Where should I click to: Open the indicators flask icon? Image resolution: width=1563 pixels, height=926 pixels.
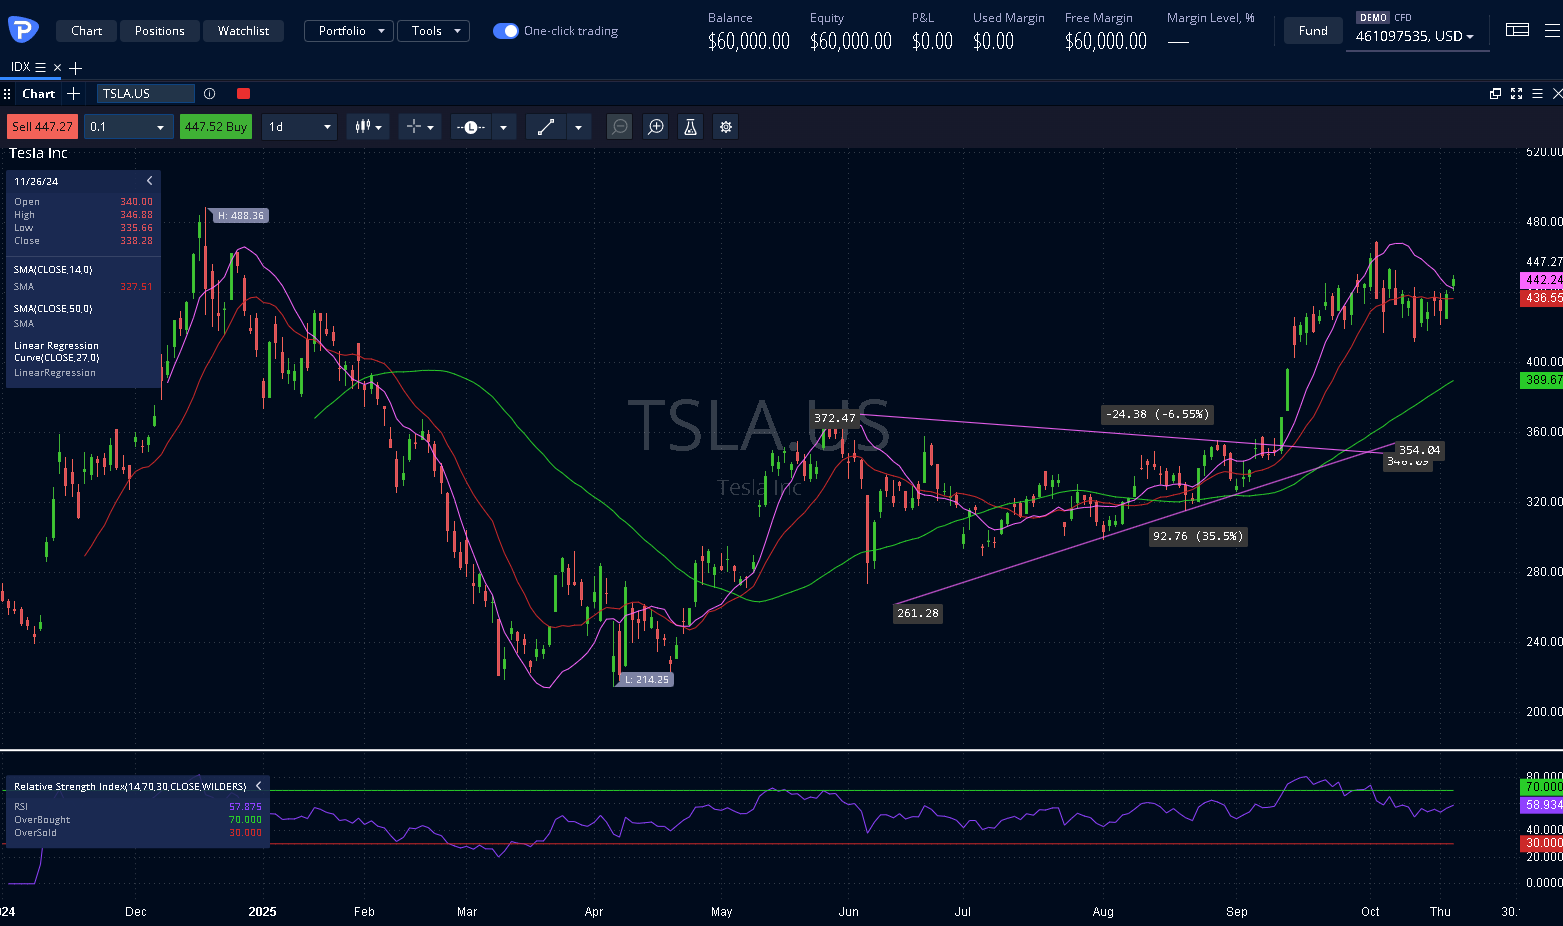(x=690, y=127)
